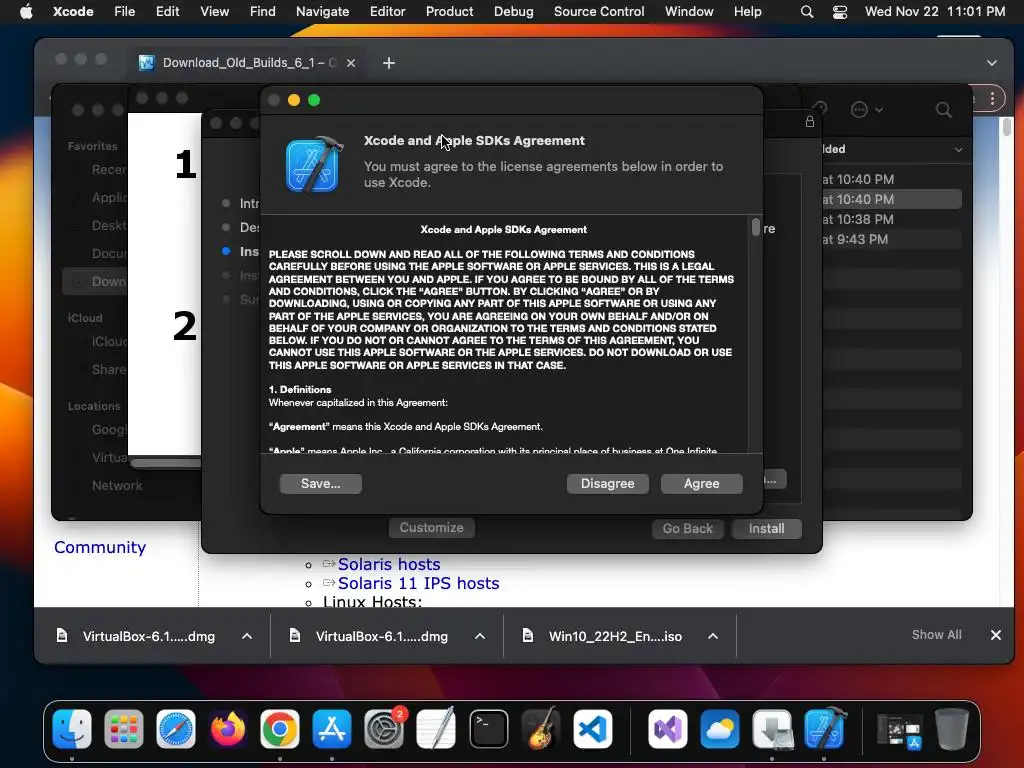Screen dimensions: 1024x768
Task: Open the Navigate menu
Action: tap(322, 11)
